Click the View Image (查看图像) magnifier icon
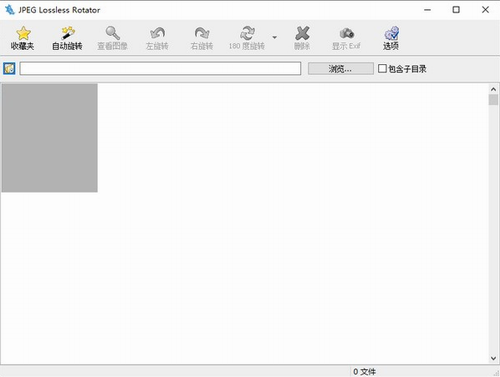500x377 pixels. [x=112, y=33]
